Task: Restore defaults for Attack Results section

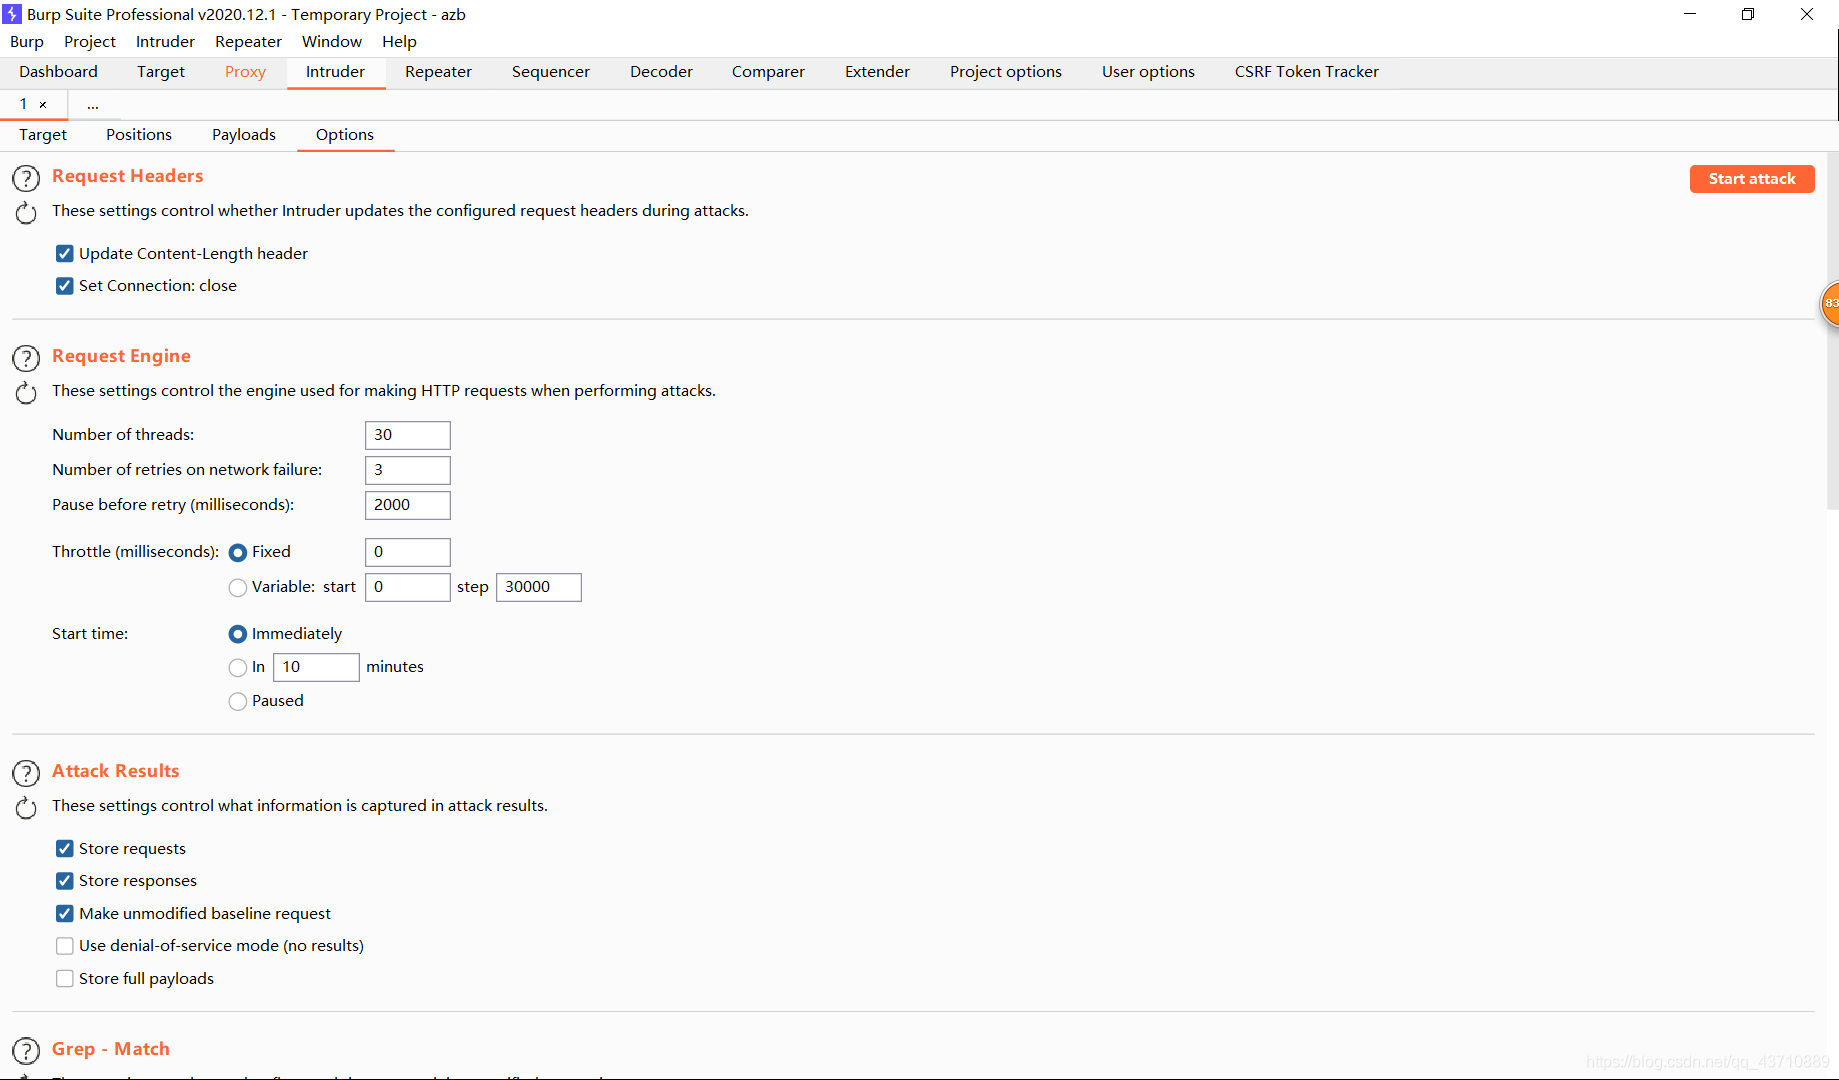Action: [26, 807]
